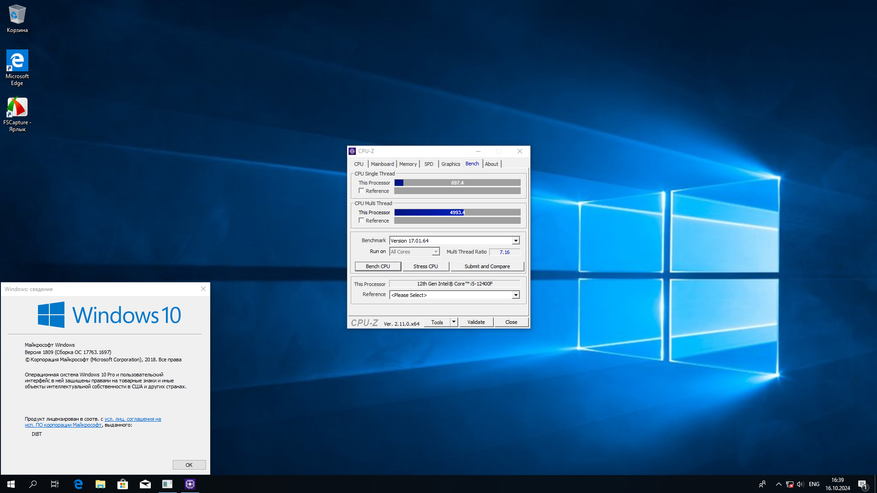The width and height of the screenshot is (877, 493).
Task: Open the Mail app from taskbar
Action: tap(145, 484)
